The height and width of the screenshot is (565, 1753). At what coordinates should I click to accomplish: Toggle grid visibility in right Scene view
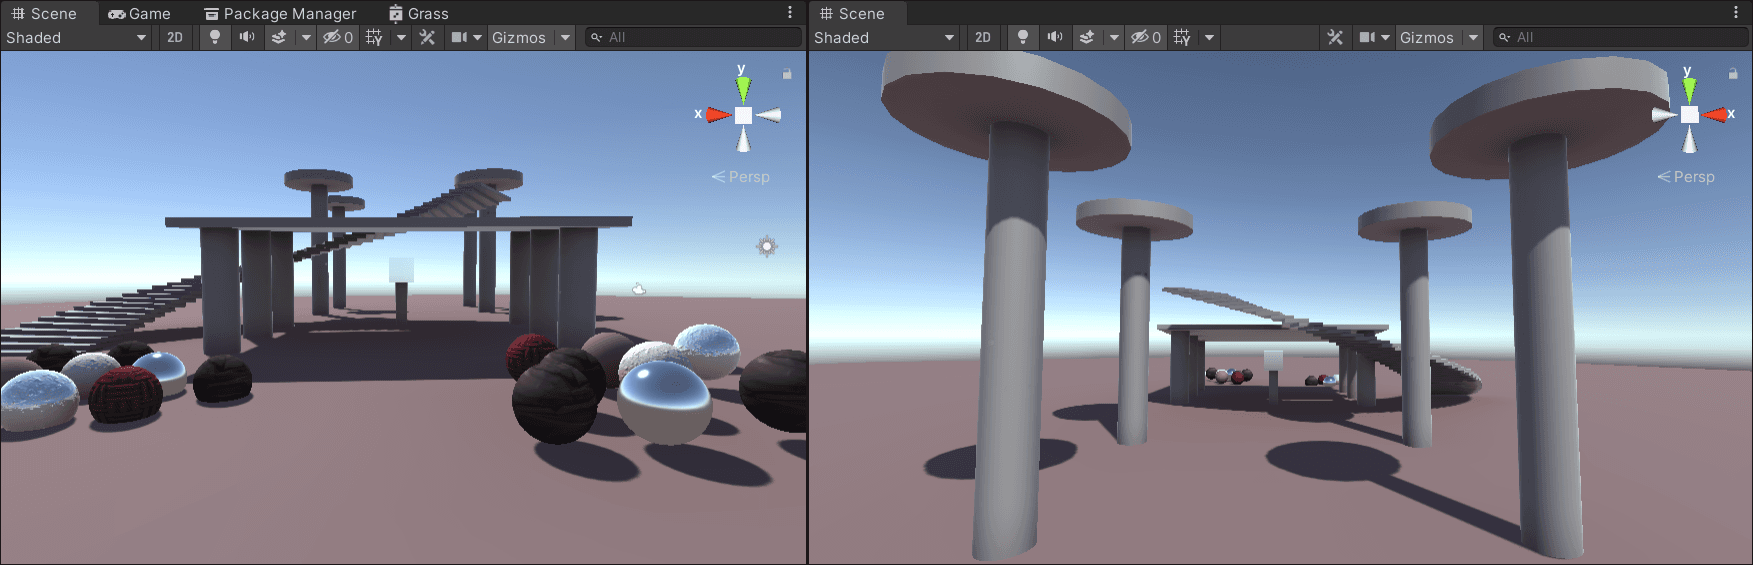pos(1183,37)
